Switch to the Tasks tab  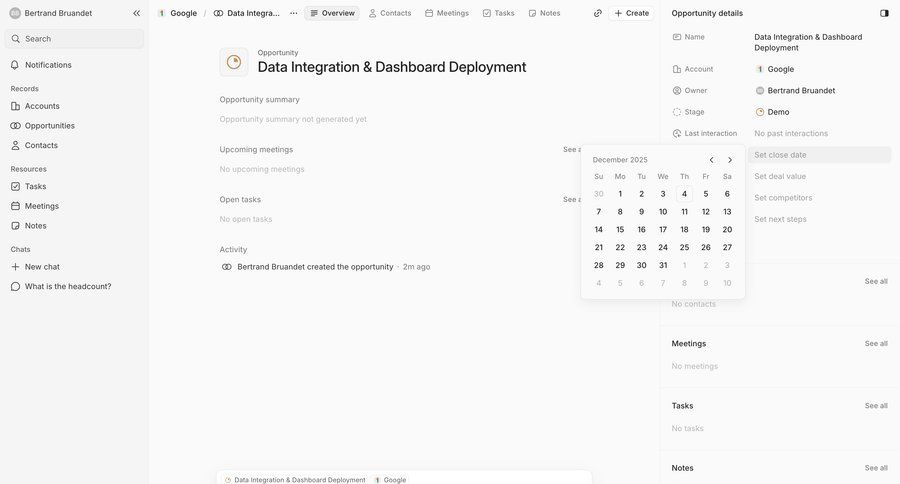pos(498,13)
